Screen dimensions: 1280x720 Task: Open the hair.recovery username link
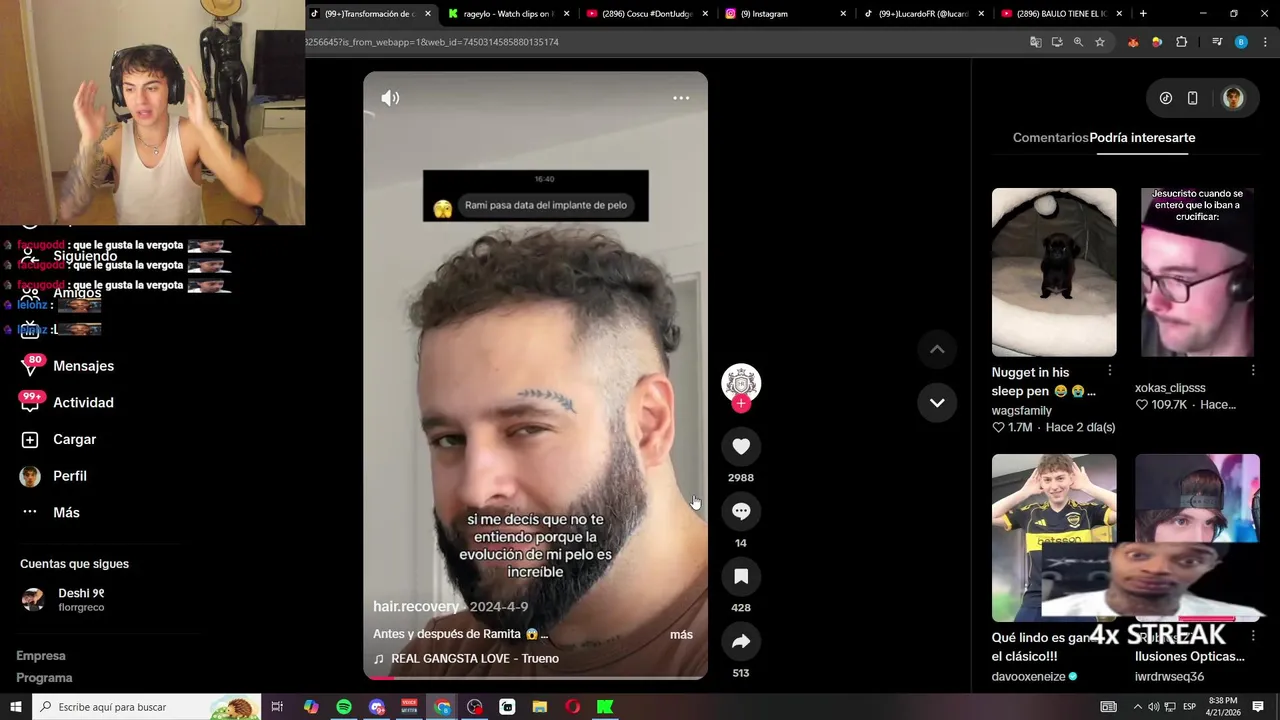pyautogui.click(x=416, y=607)
